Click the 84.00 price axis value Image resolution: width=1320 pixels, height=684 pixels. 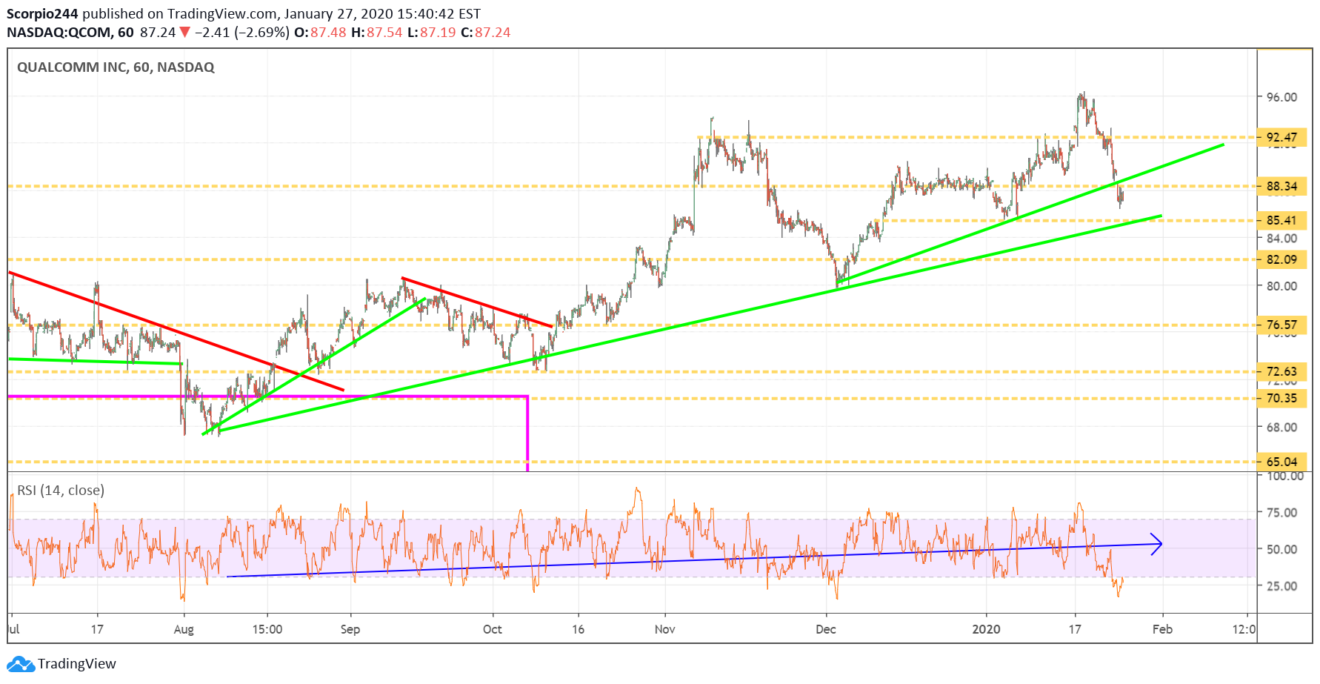coord(1280,238)
